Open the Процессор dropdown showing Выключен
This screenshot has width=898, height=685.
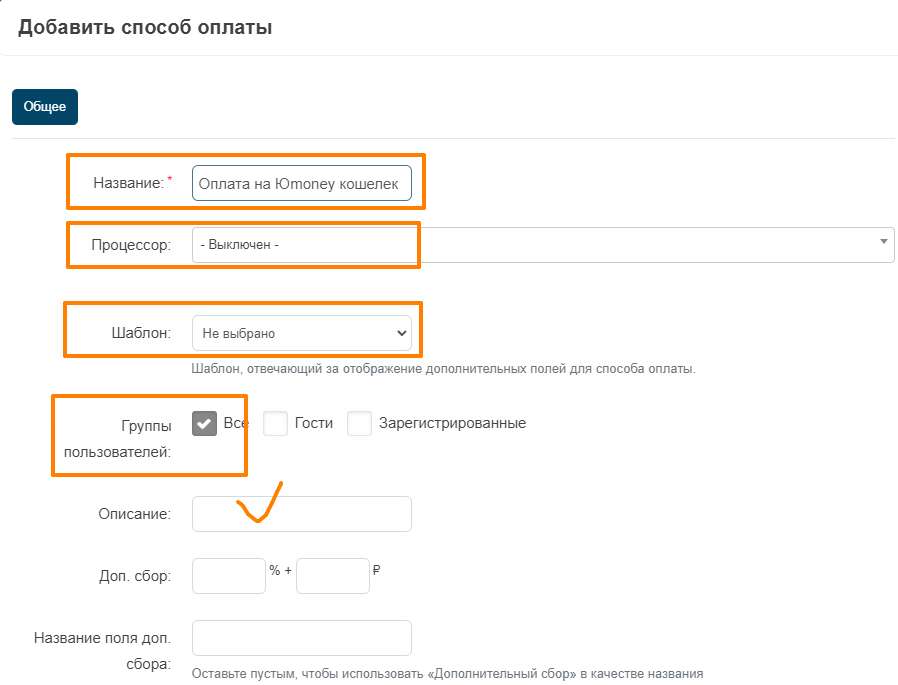point(543,245)
